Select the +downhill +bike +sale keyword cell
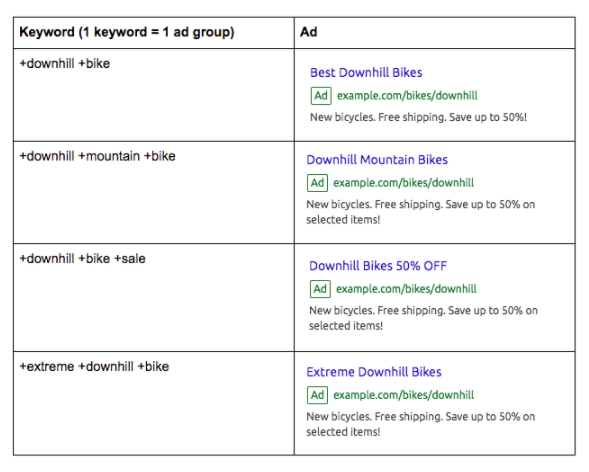The height and width of the screenshot is (472, 589). pyautogui.click(x=154, y=298)
